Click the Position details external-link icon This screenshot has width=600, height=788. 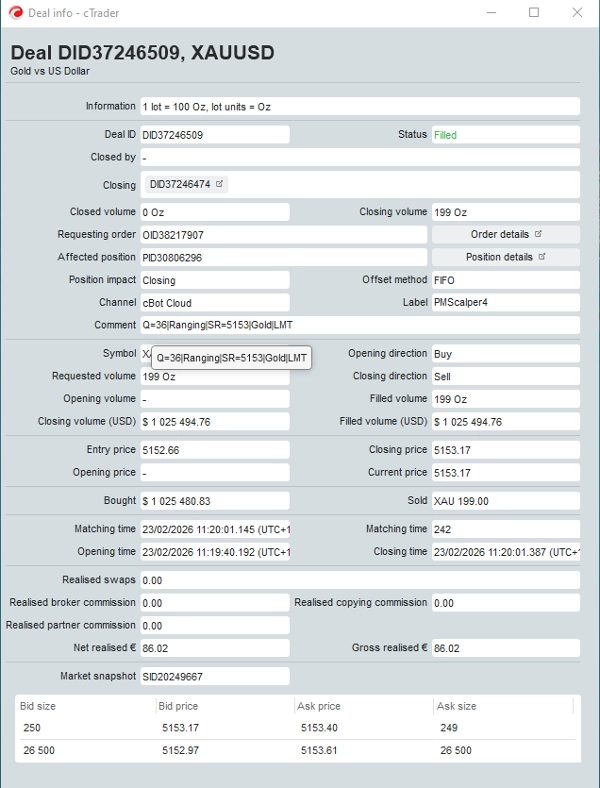542,257
